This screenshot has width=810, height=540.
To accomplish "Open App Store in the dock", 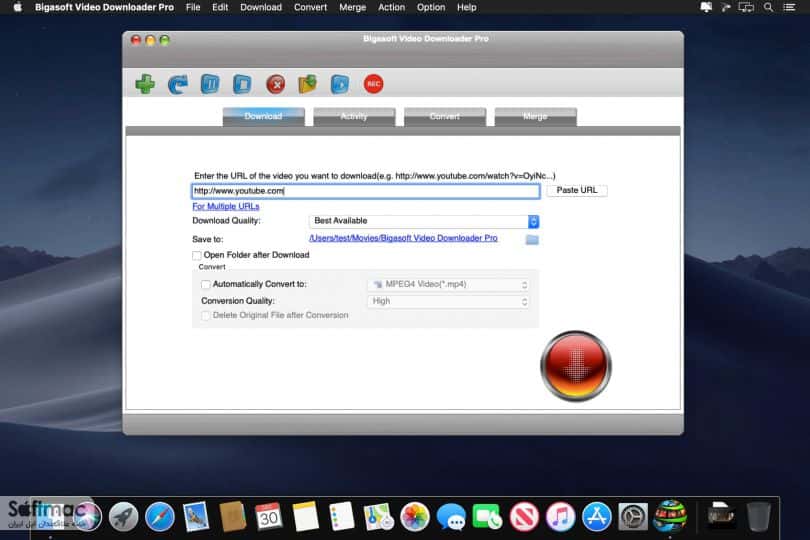I will 597,517.
